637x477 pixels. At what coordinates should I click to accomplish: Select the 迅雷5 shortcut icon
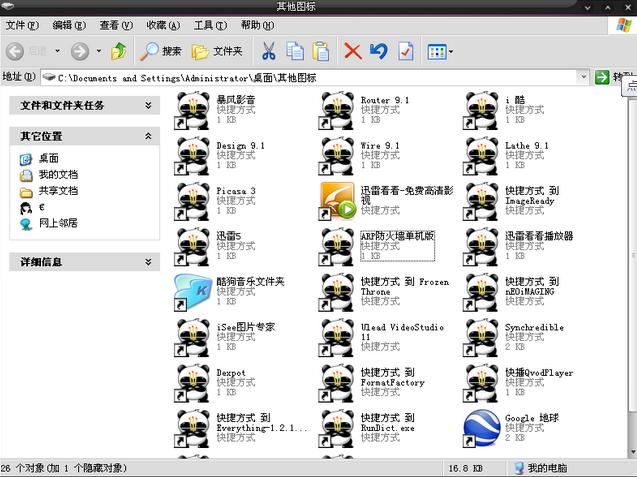[x=192, y=247]
